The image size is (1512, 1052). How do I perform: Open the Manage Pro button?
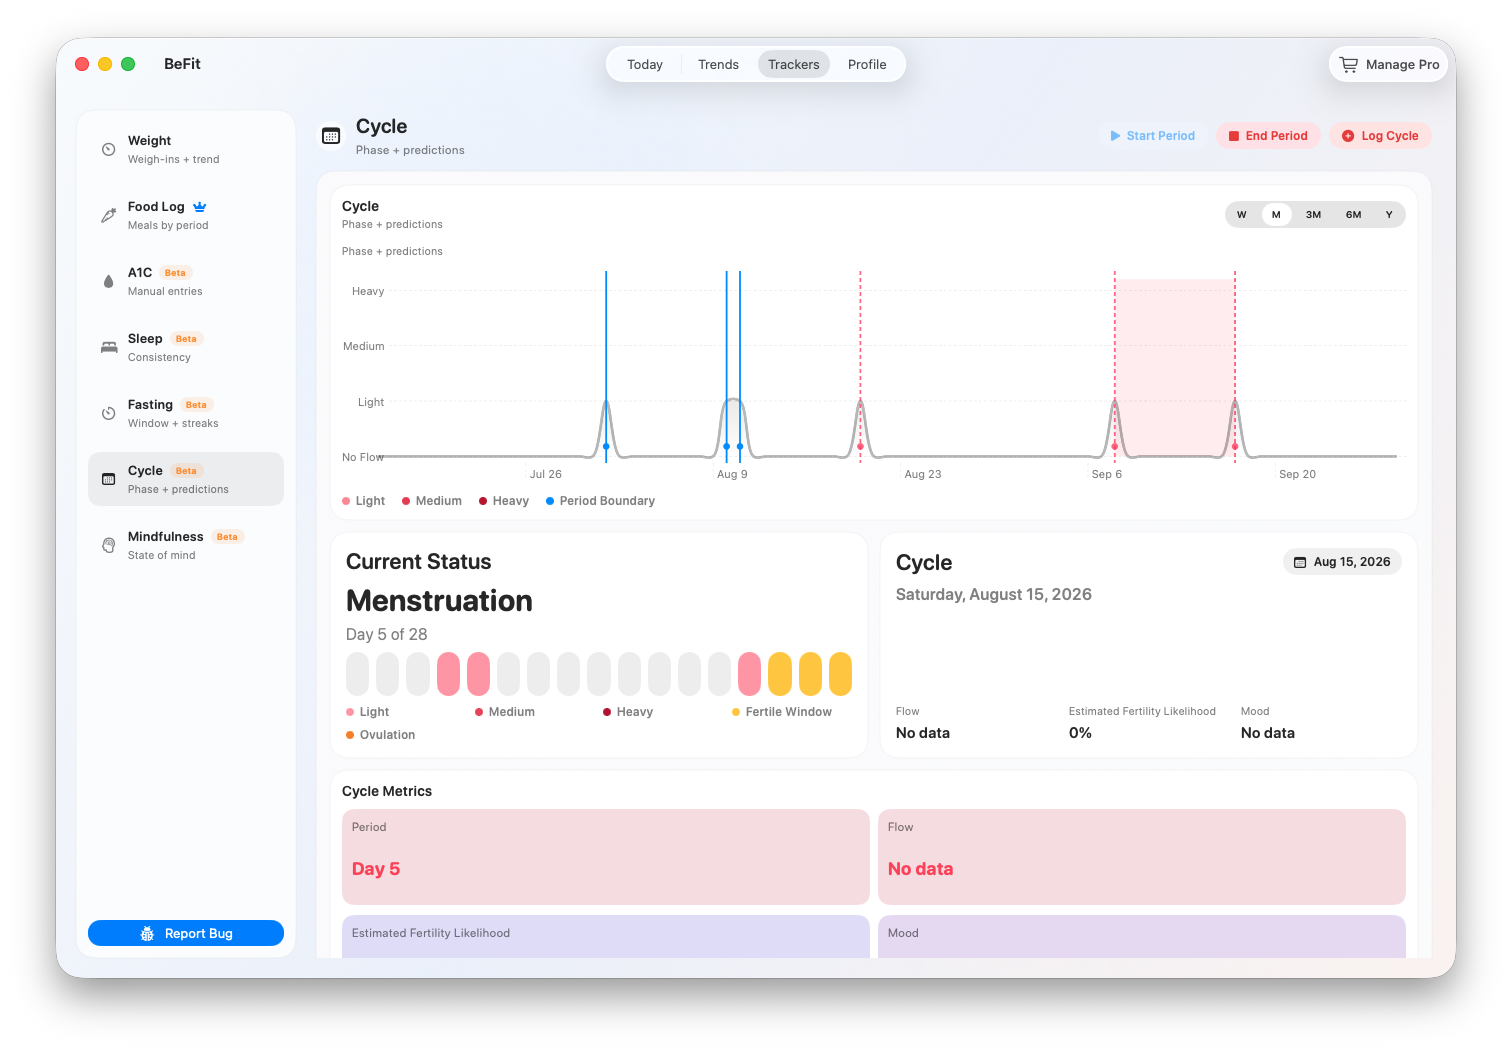pyautogui.click(x=1389, y=64)
